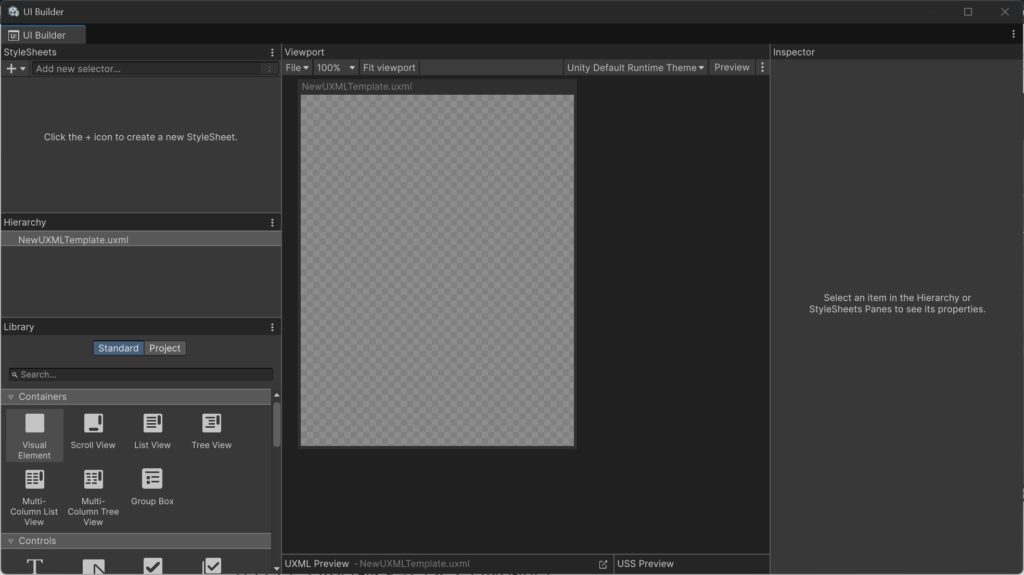Click the StyleSheets pane header
The height and width of the screenshot is (575, 1024).
click(30, 52)
